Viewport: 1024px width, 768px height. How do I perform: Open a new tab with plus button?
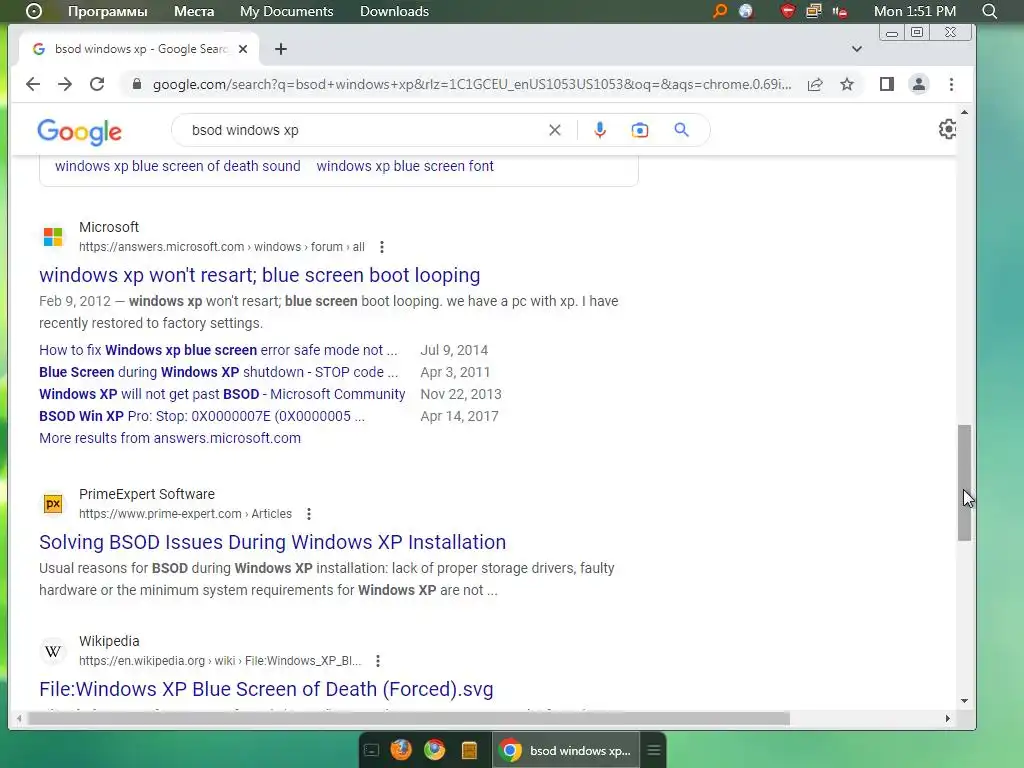pos(281,49)
